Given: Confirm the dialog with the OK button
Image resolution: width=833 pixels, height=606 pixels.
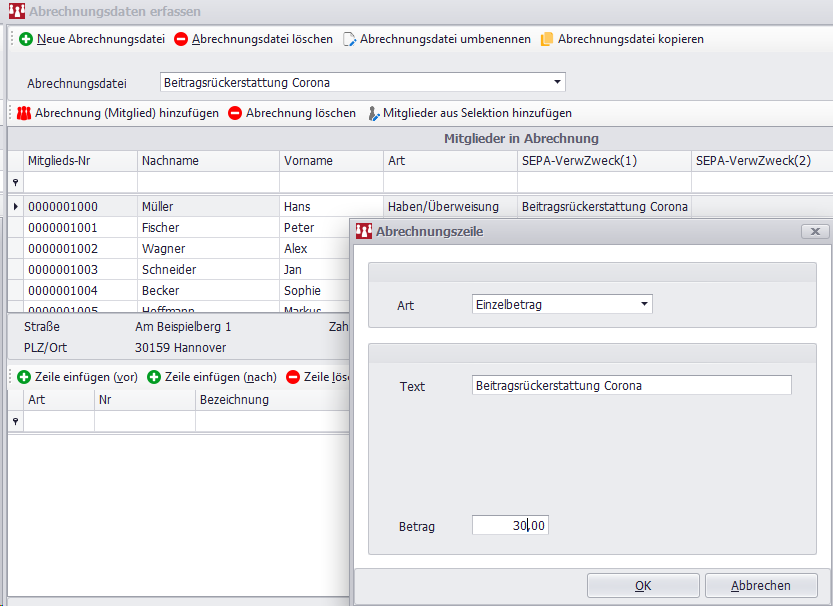Looking at the screenshot, I should (x=643, y=585).
